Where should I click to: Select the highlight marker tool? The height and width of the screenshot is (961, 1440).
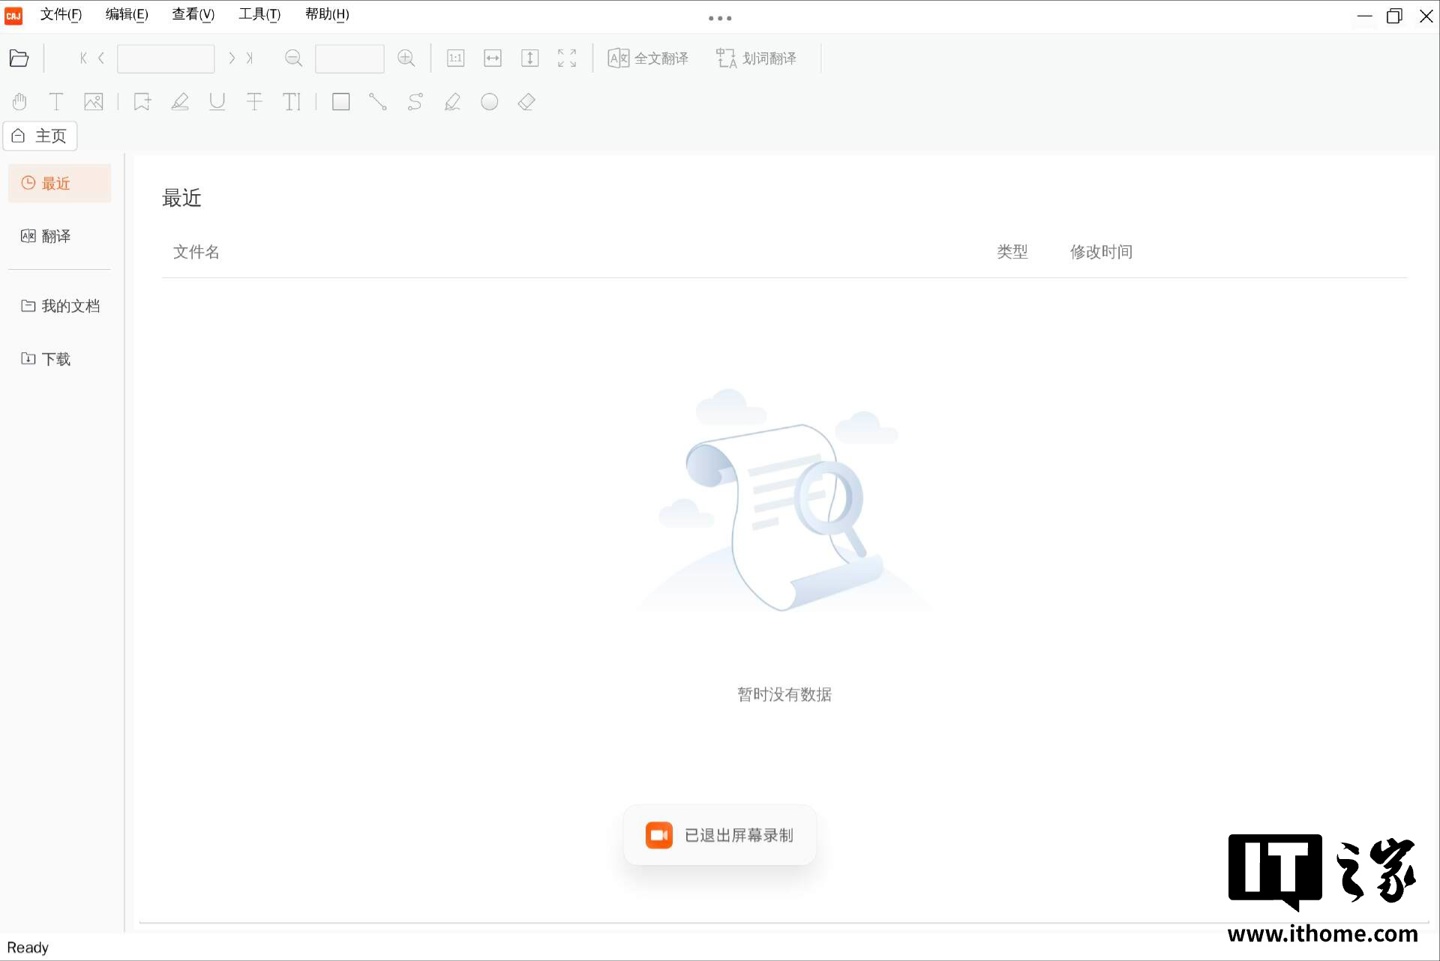(x=180, y=102)
